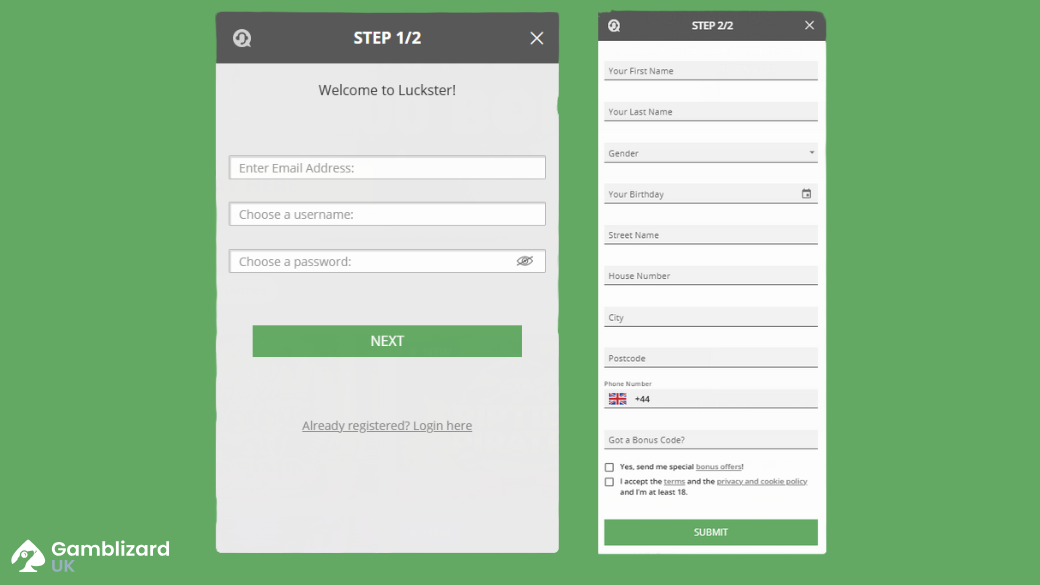Focus the City field

711,317
